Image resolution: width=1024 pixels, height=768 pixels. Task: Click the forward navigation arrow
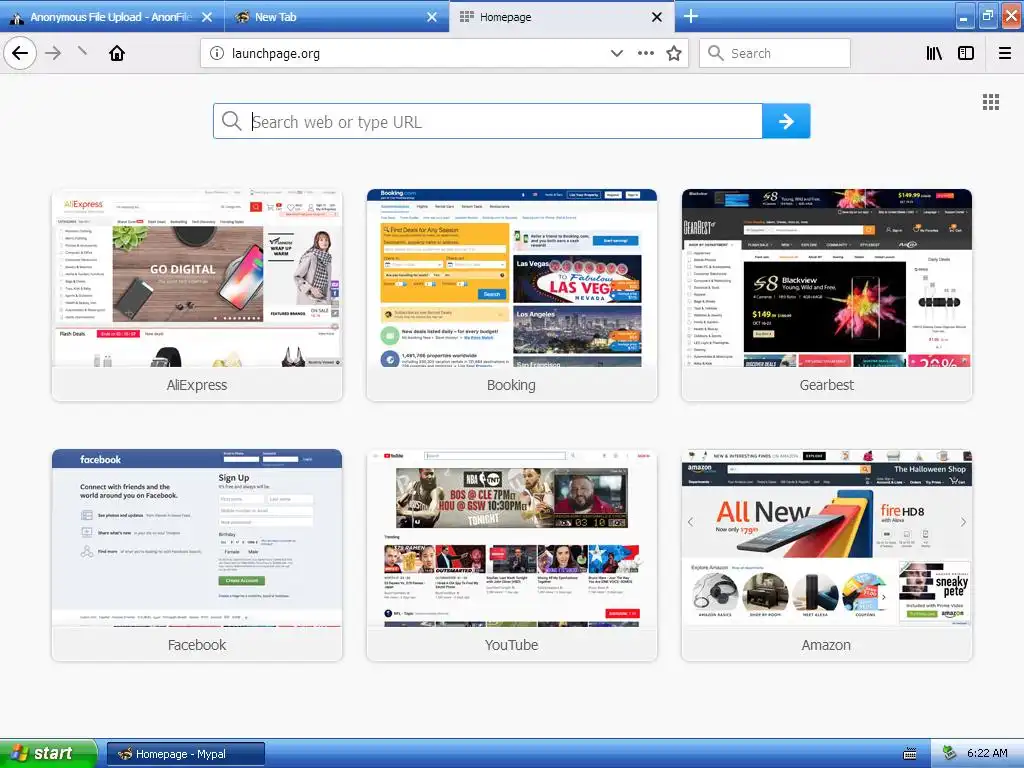click(x=54, y=53)
